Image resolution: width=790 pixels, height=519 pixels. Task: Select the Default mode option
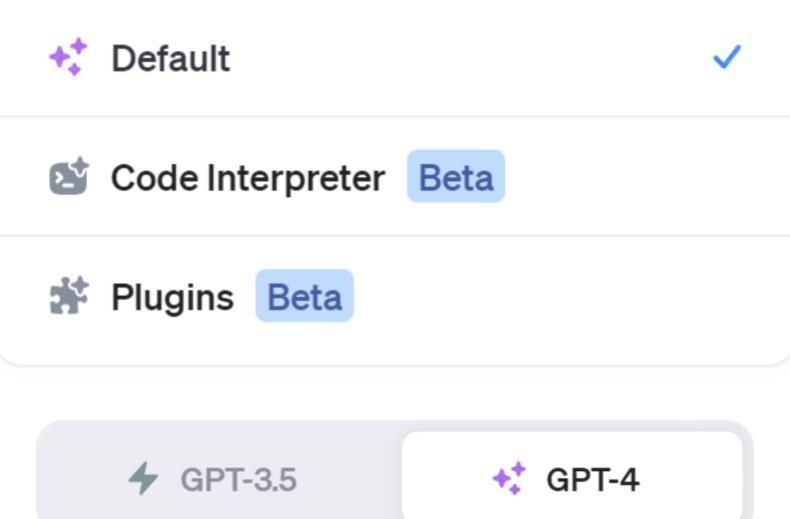click(395, 58)
